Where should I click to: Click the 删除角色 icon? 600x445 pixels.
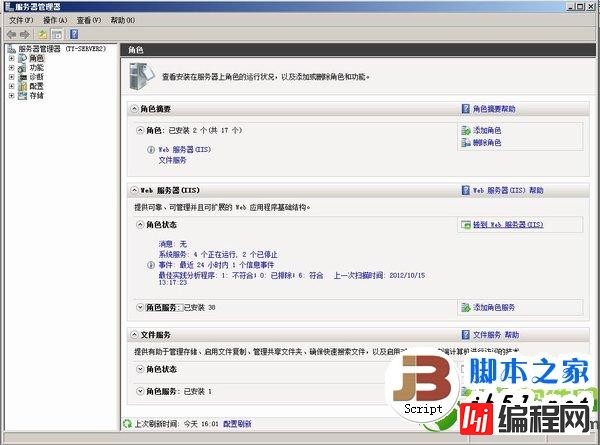[x=466, y=143]
